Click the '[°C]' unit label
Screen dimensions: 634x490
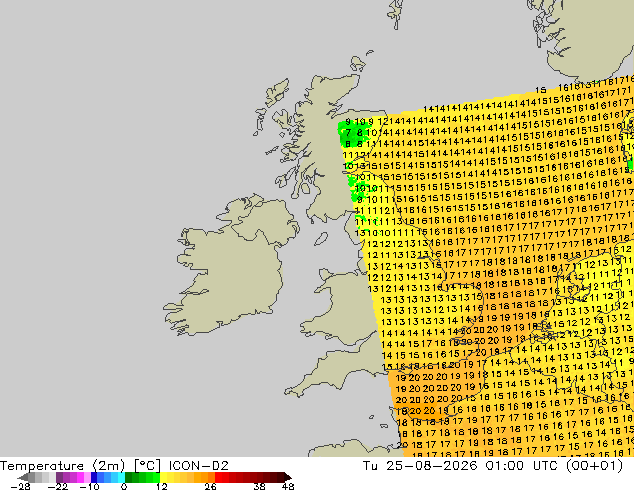147,466
